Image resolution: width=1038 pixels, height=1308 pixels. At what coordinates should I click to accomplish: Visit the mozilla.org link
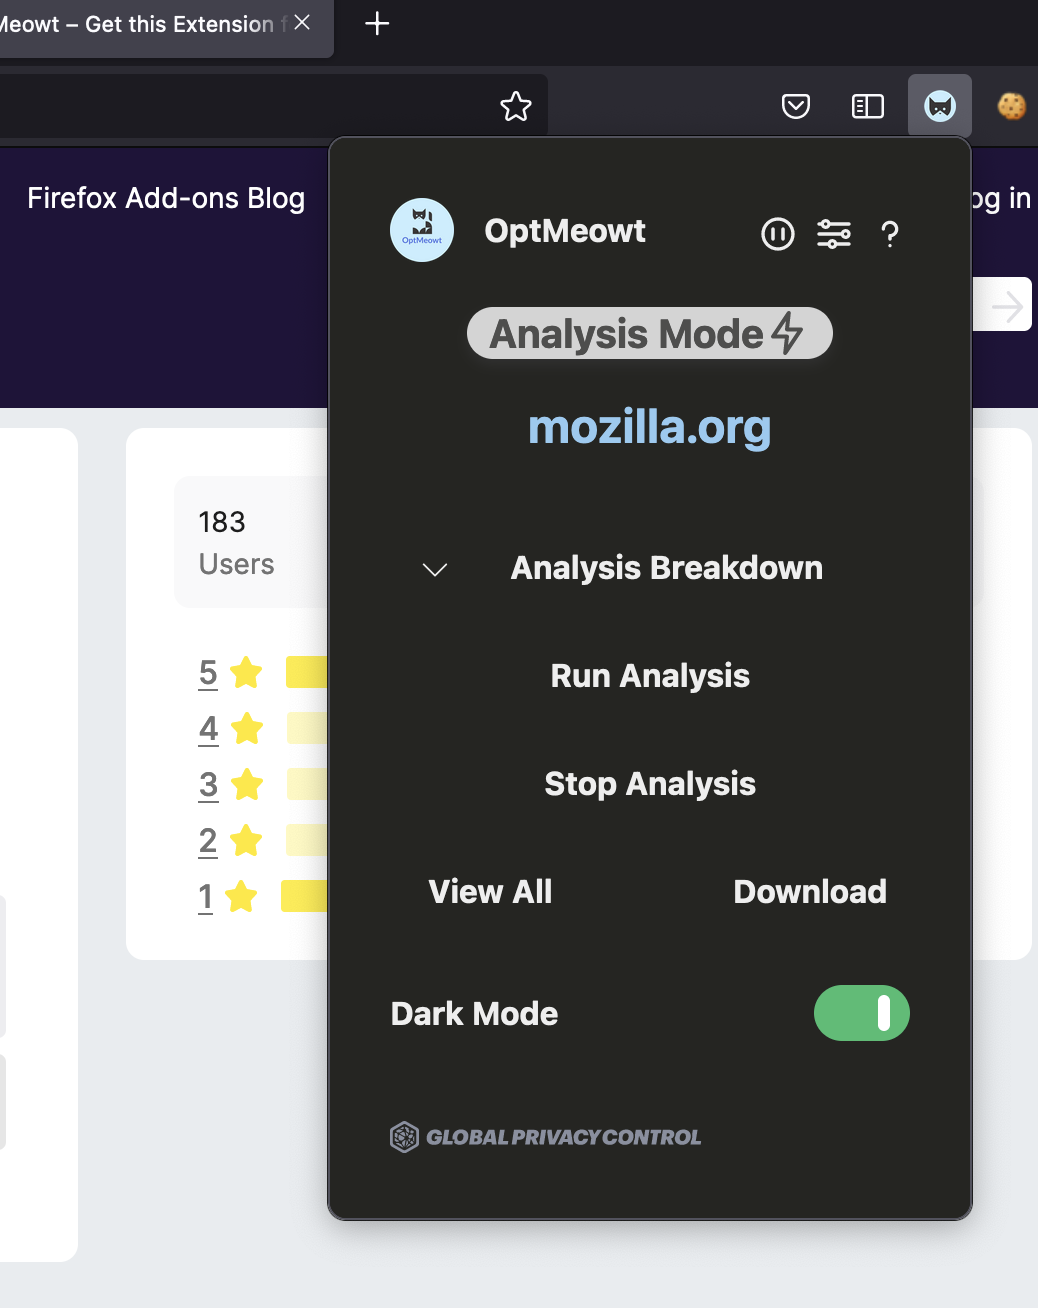point(649,428)
